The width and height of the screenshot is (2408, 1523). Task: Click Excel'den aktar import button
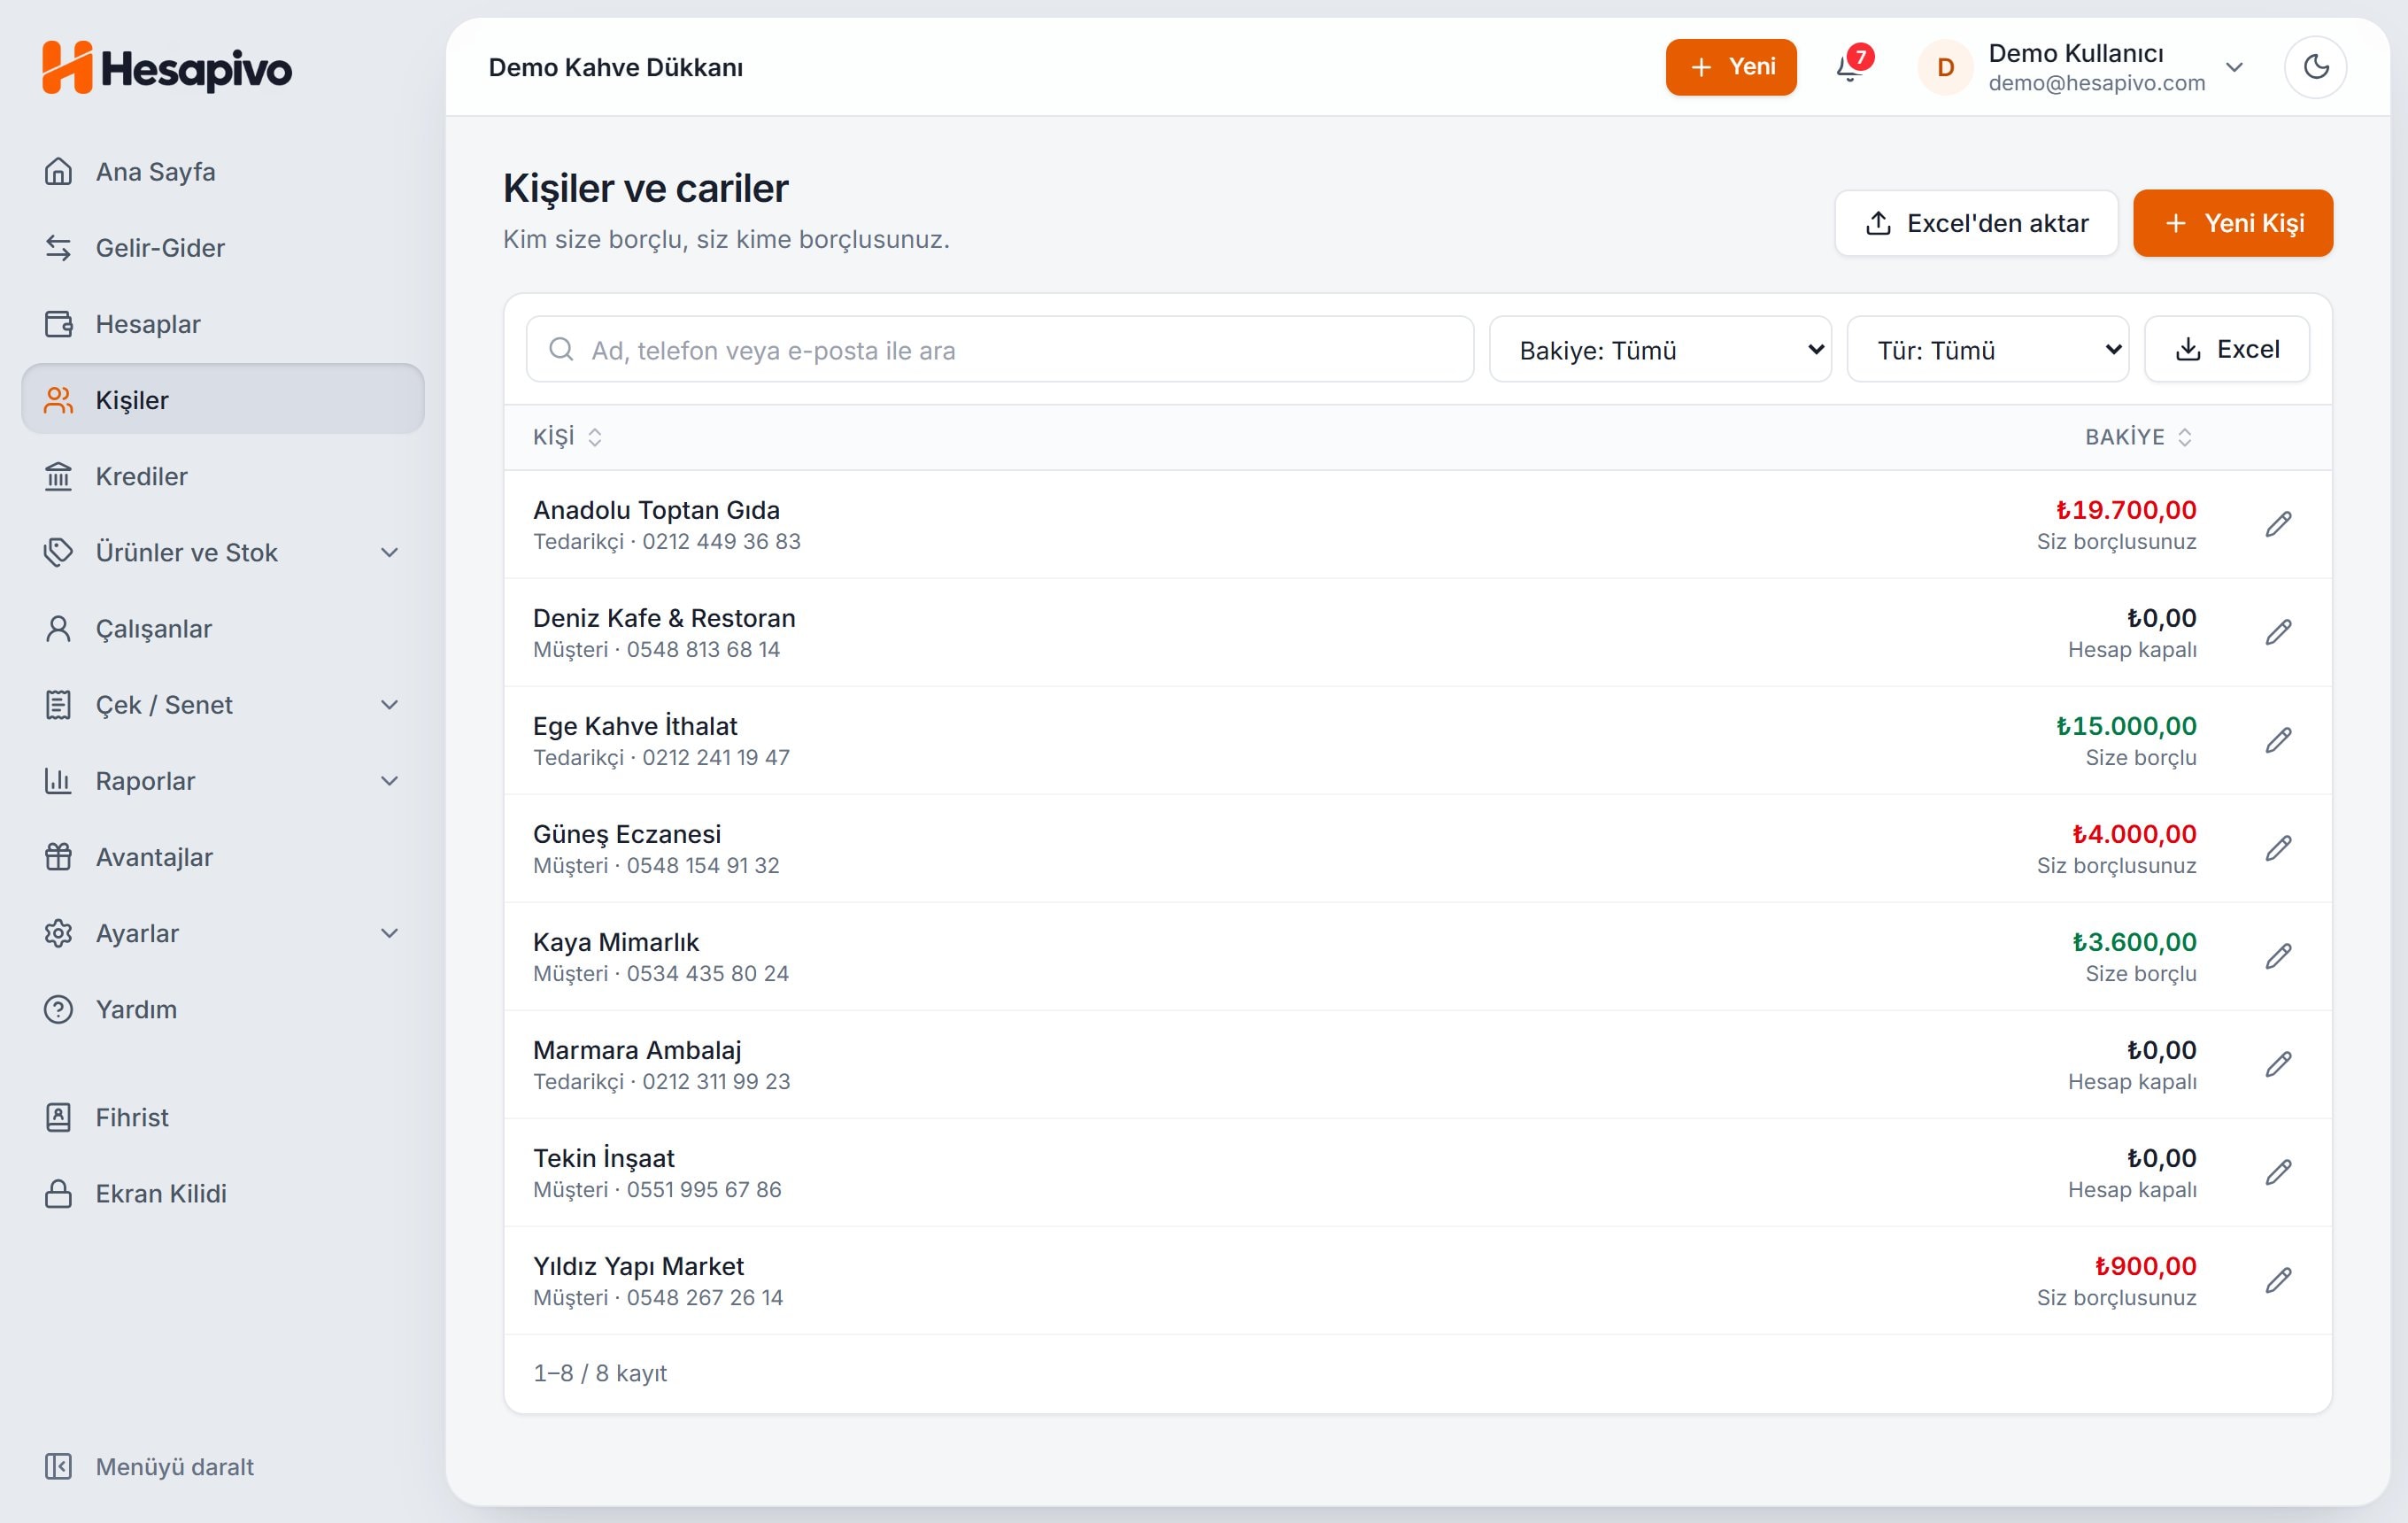point(1976,223)
